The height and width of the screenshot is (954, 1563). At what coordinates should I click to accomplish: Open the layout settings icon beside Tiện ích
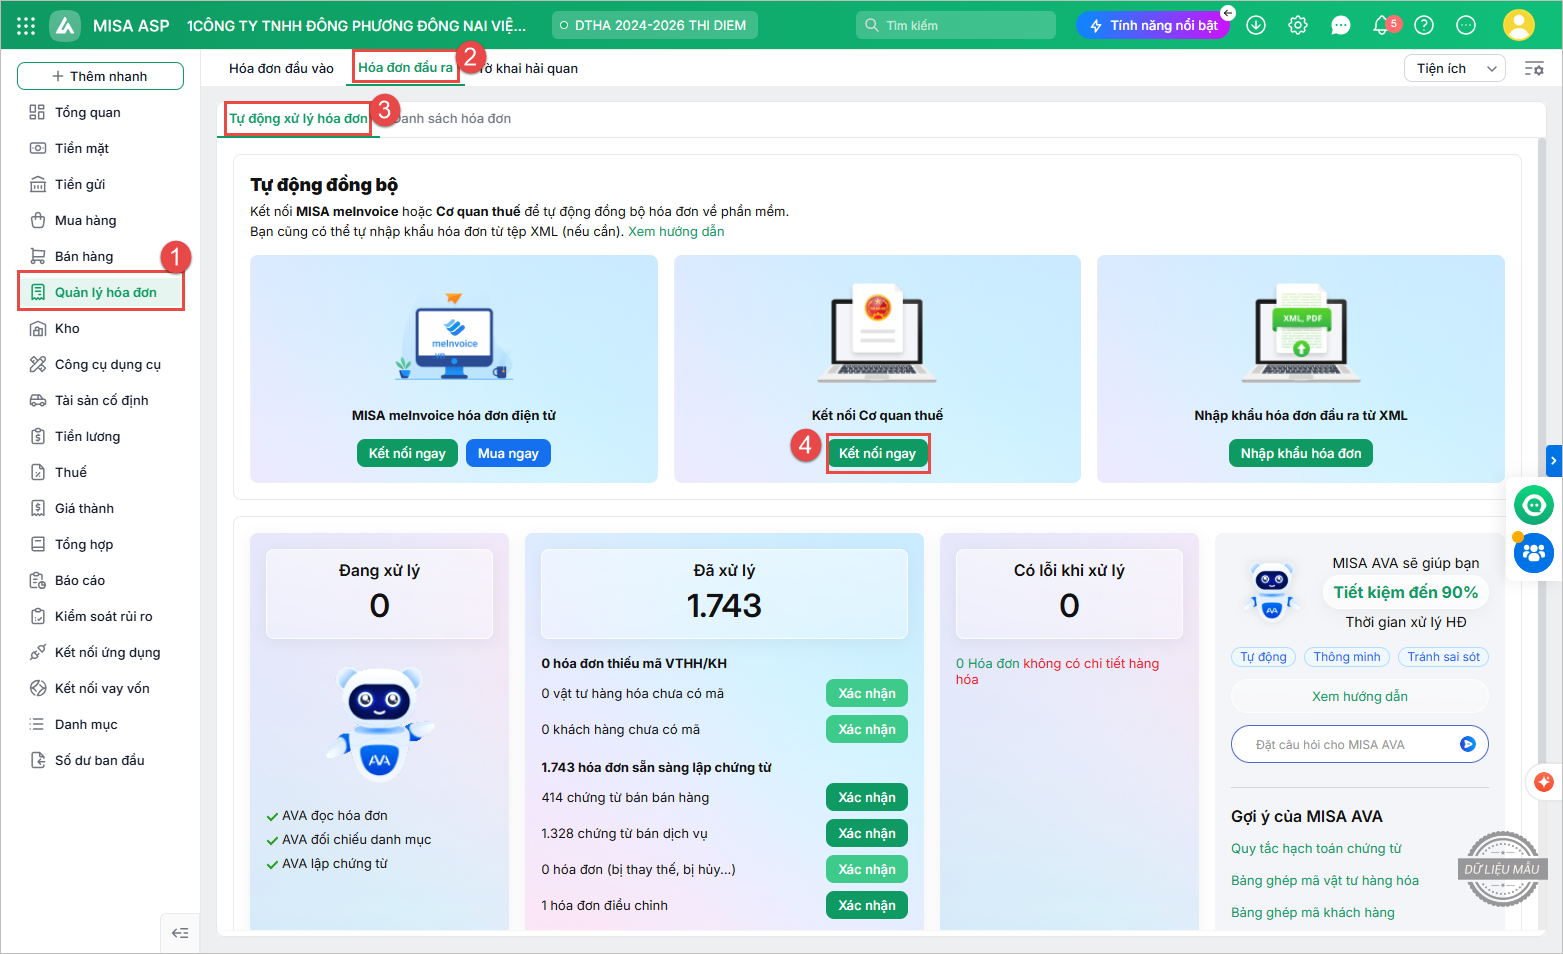click(1534, 69)
